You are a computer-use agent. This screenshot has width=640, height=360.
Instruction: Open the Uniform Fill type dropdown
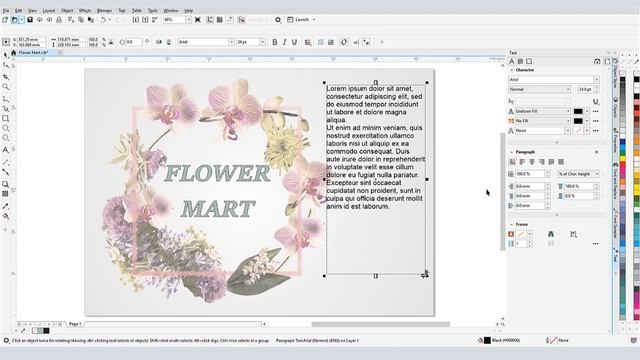click(x=567, y=111)
